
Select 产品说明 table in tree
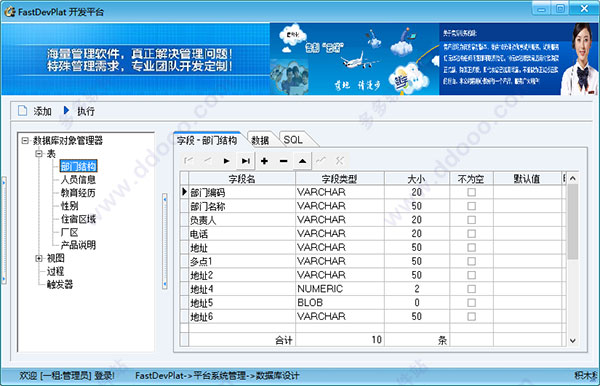tap(78, 245)
